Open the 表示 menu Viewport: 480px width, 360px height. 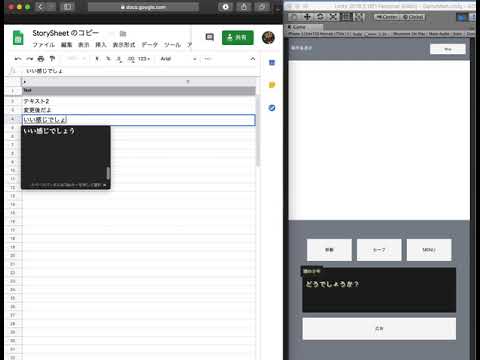point(83,45)
